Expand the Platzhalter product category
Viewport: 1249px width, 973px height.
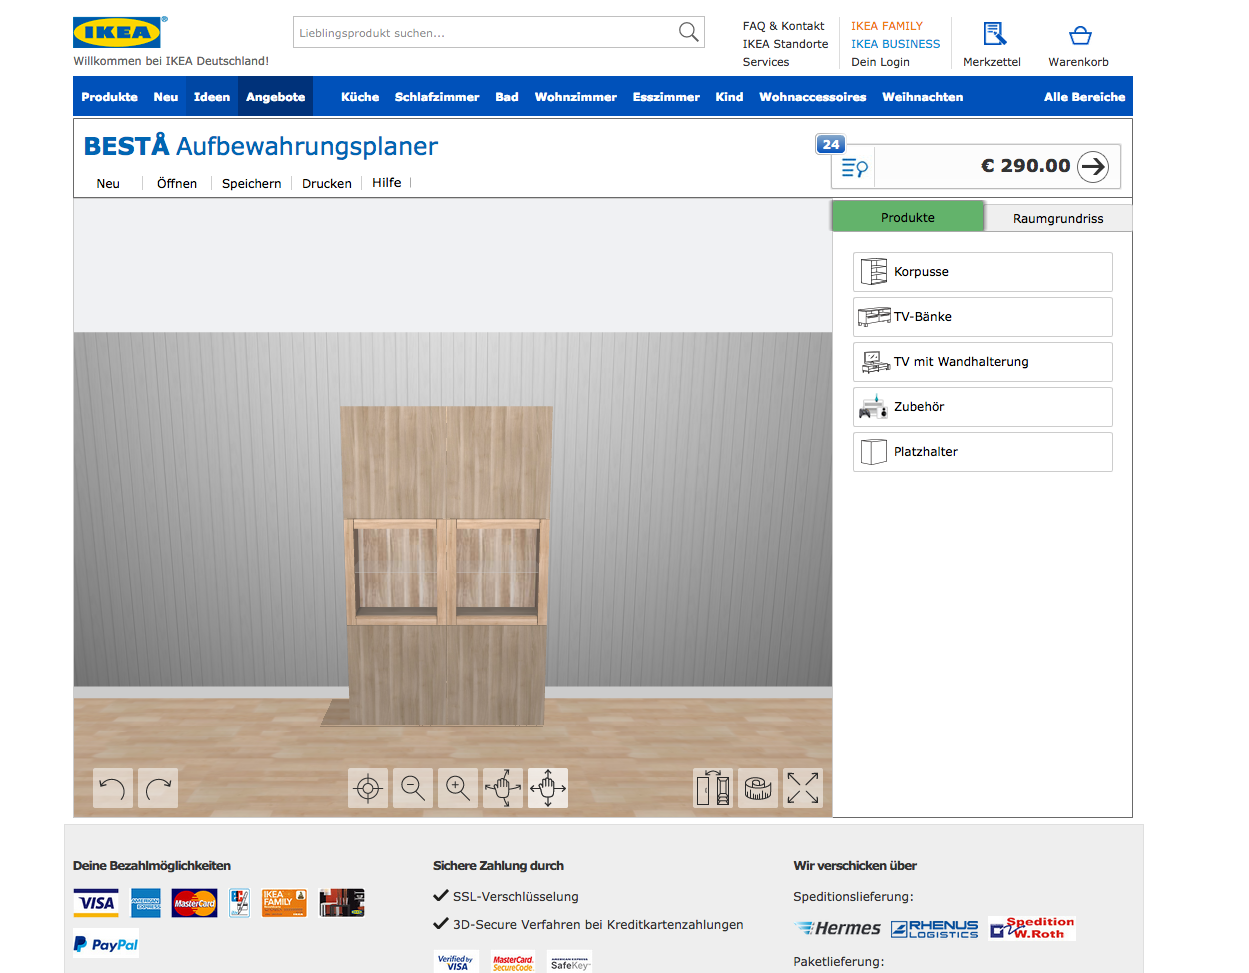(983, 452)
